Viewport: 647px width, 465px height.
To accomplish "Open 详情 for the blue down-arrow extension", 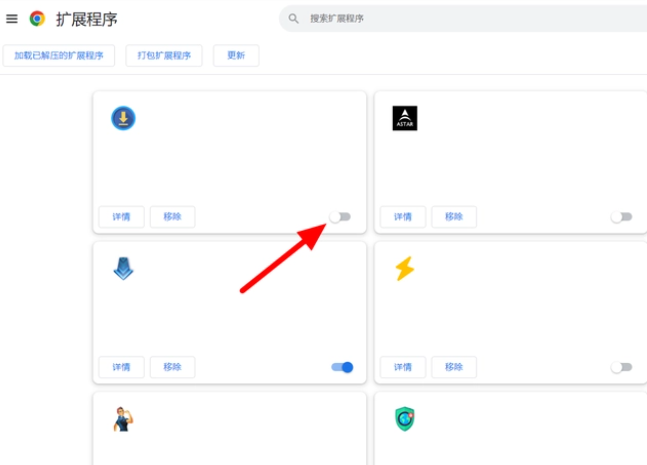I will click(x=121, y=367).
